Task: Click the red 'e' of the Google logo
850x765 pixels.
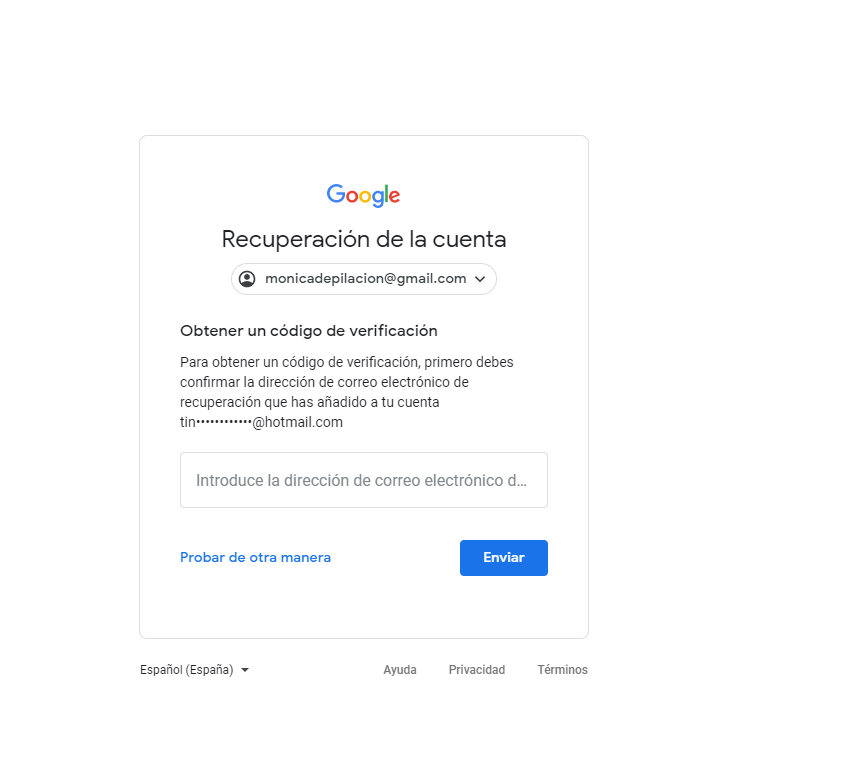Action: [395, 196]
